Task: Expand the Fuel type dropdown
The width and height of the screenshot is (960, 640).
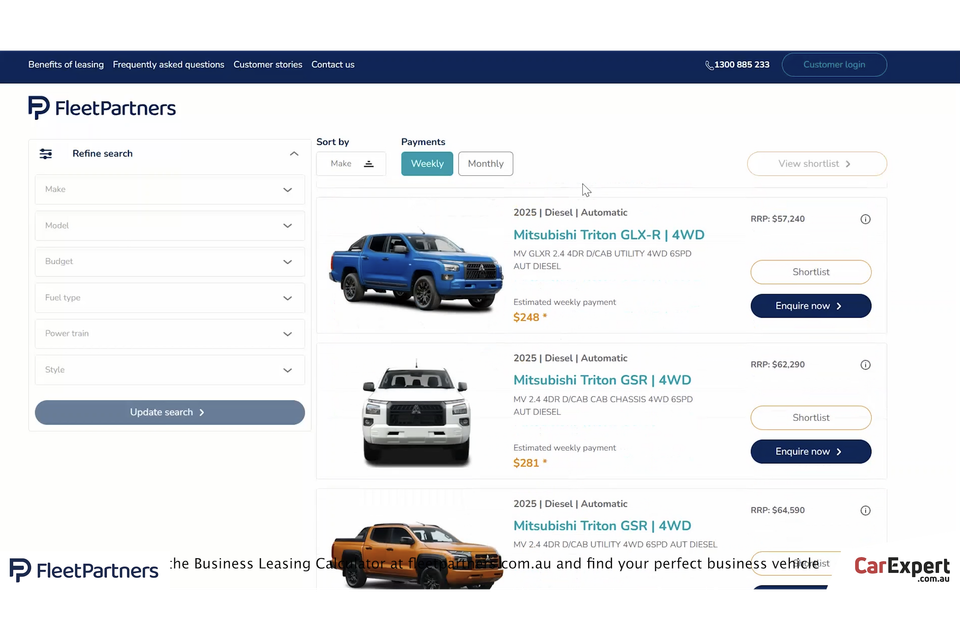Action: click(169, 298)
